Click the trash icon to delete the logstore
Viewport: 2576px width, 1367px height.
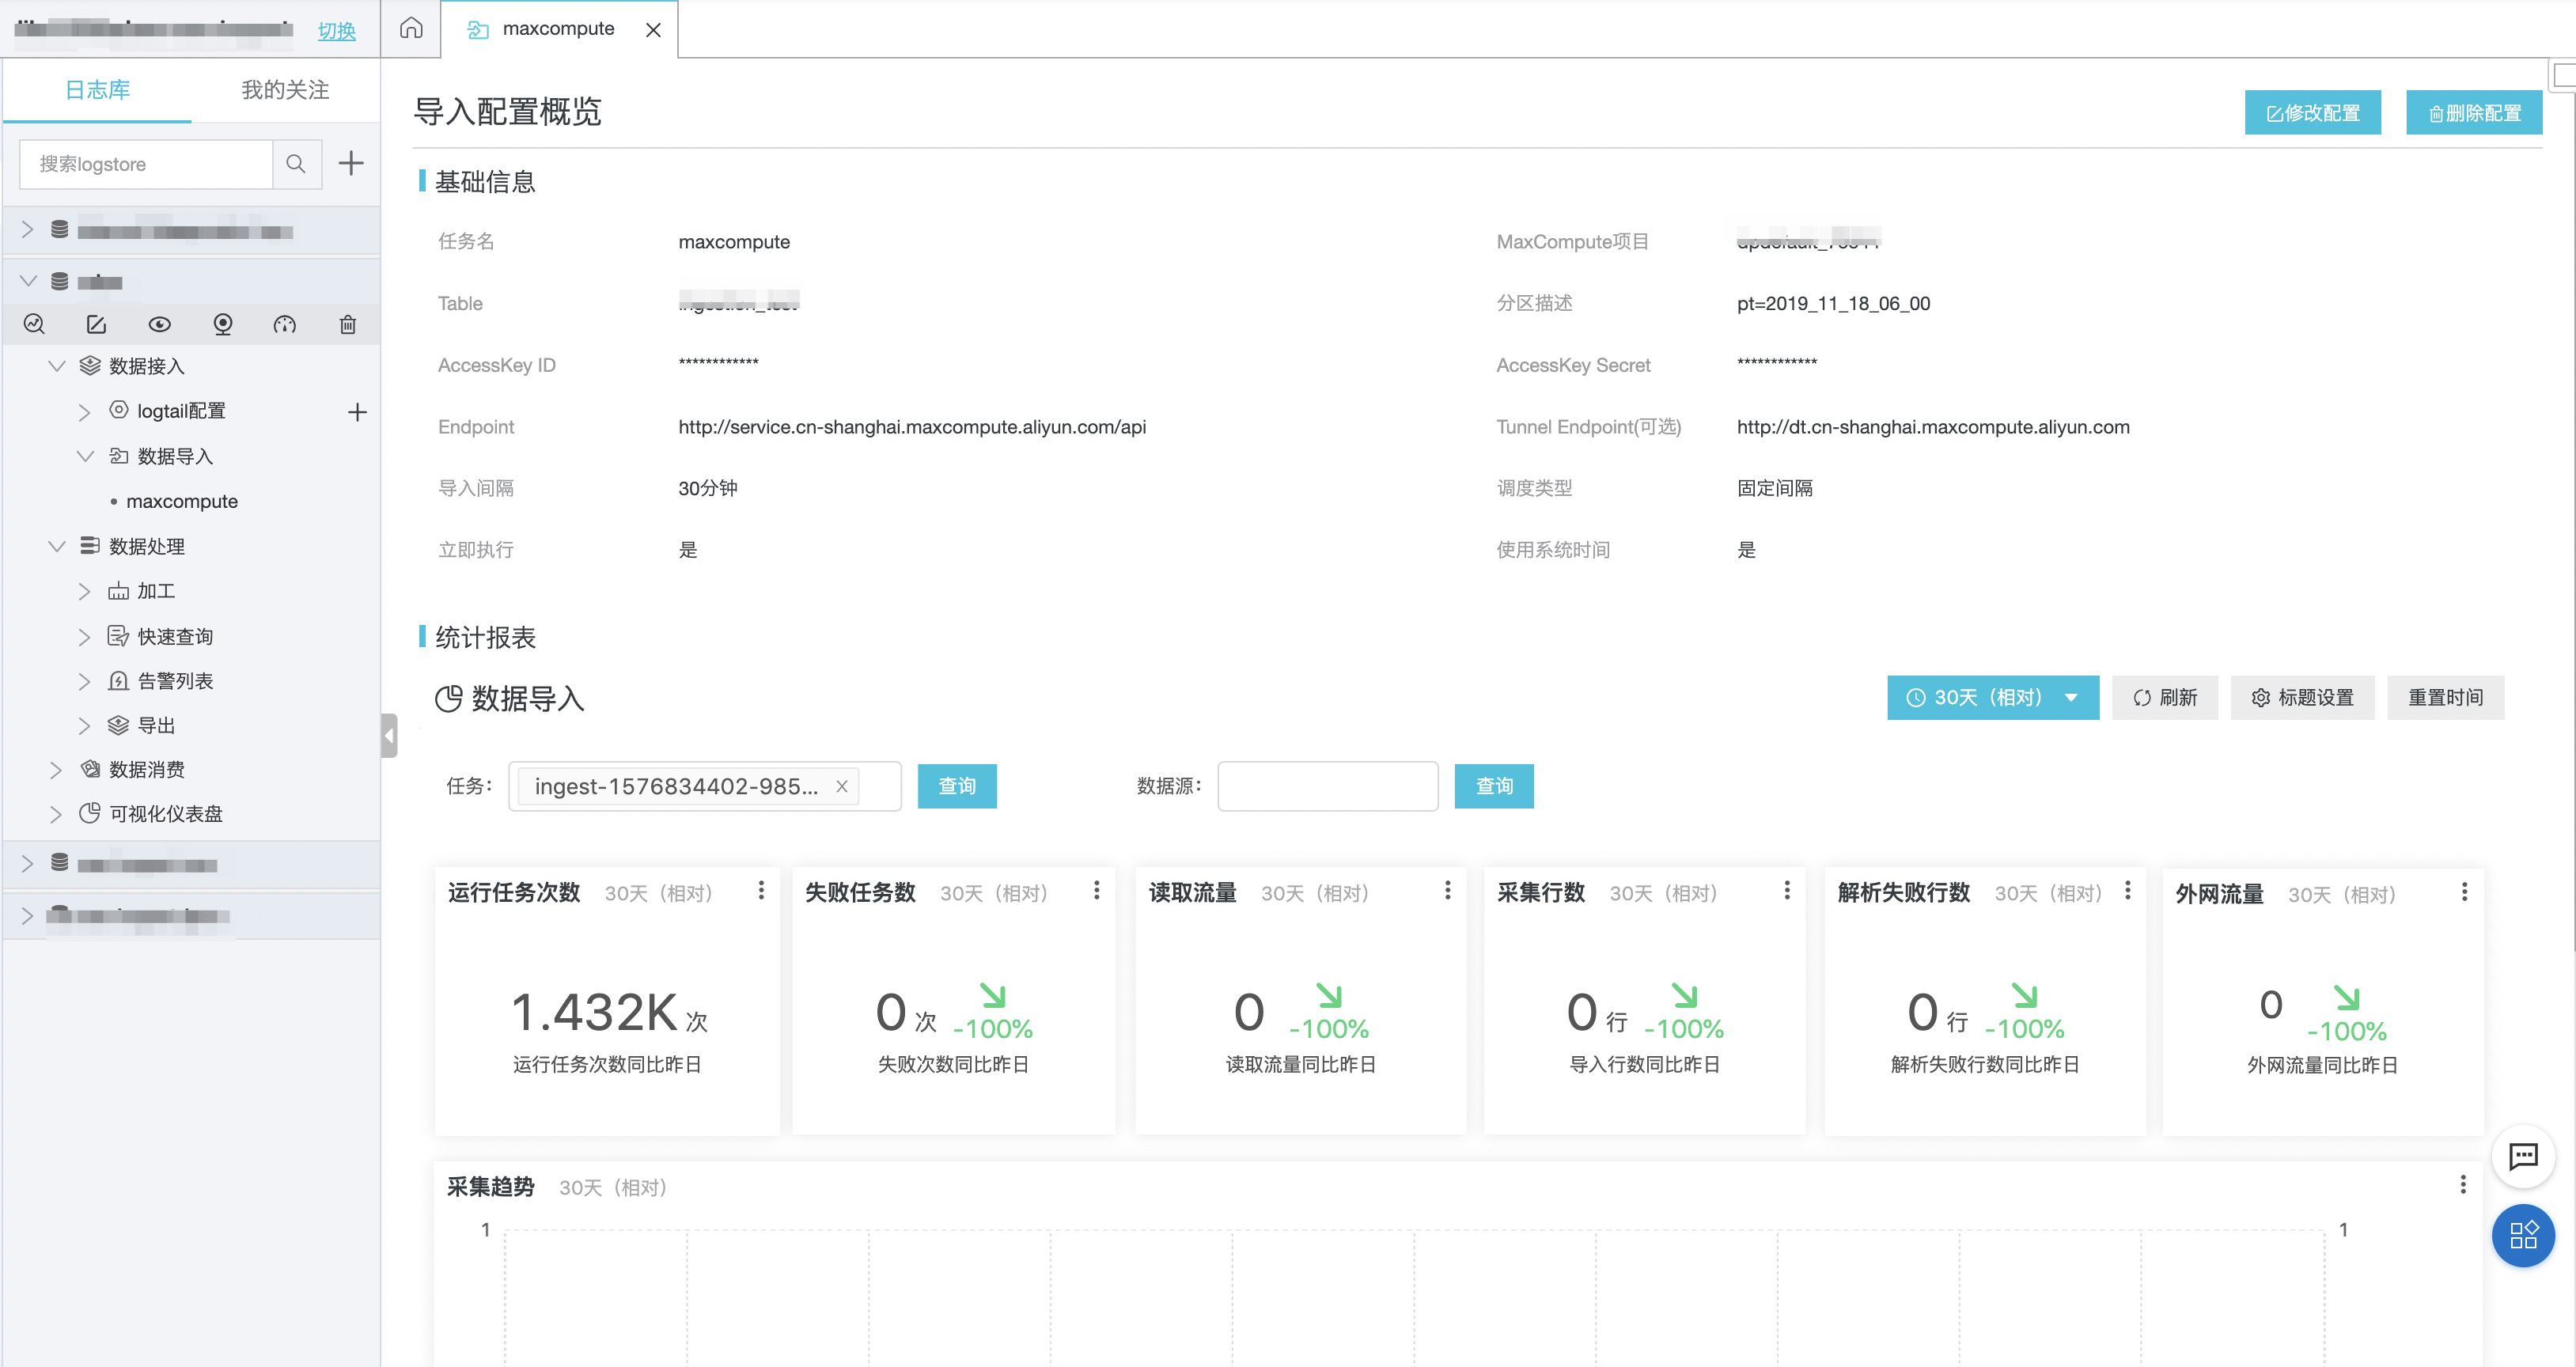point(347,324)
